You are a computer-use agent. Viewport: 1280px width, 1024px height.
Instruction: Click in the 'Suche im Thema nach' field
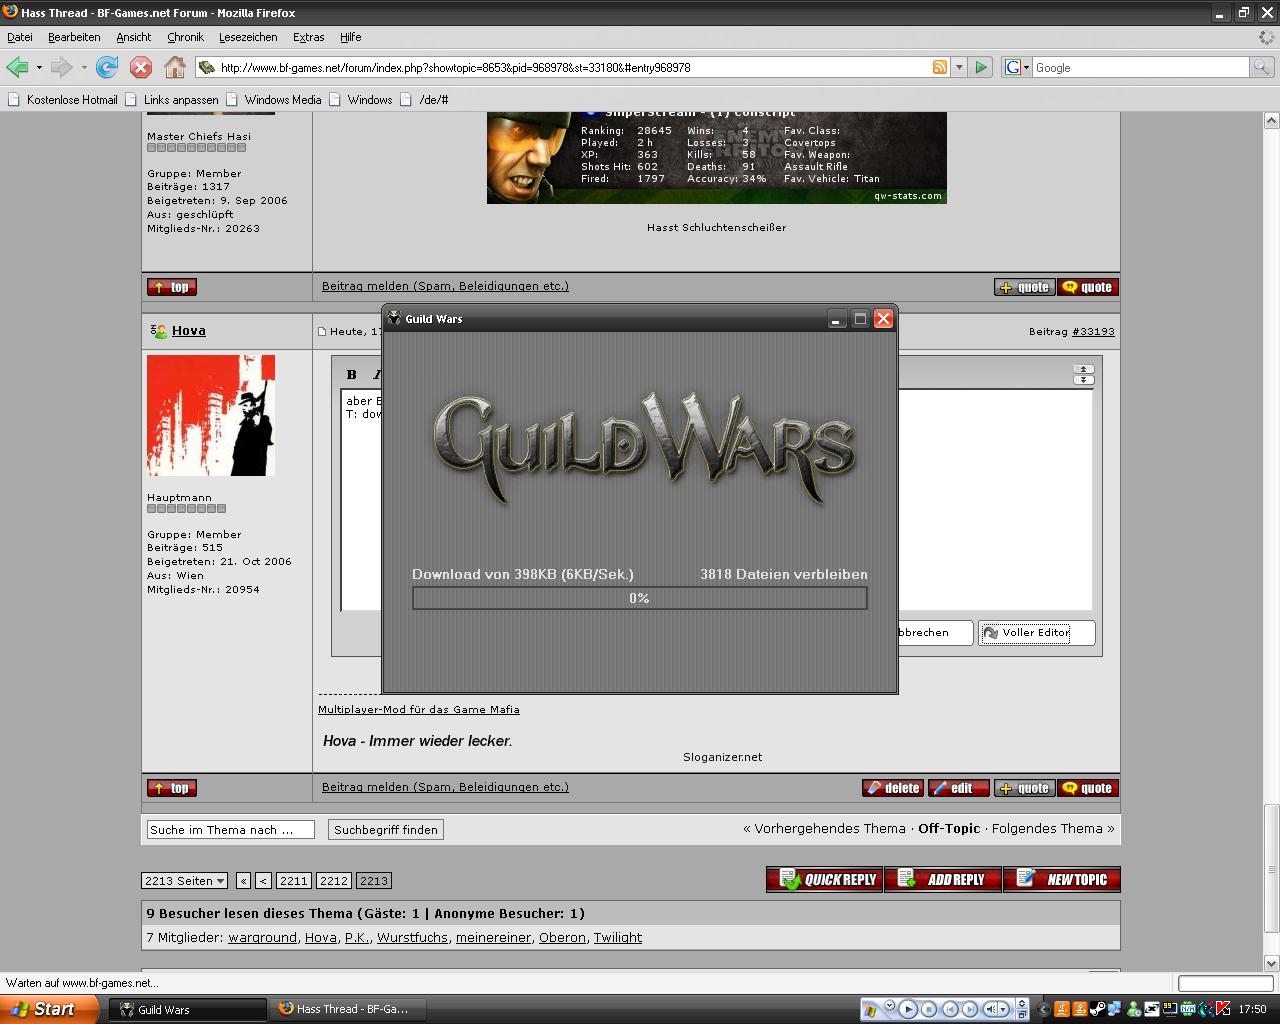[230, 830]
